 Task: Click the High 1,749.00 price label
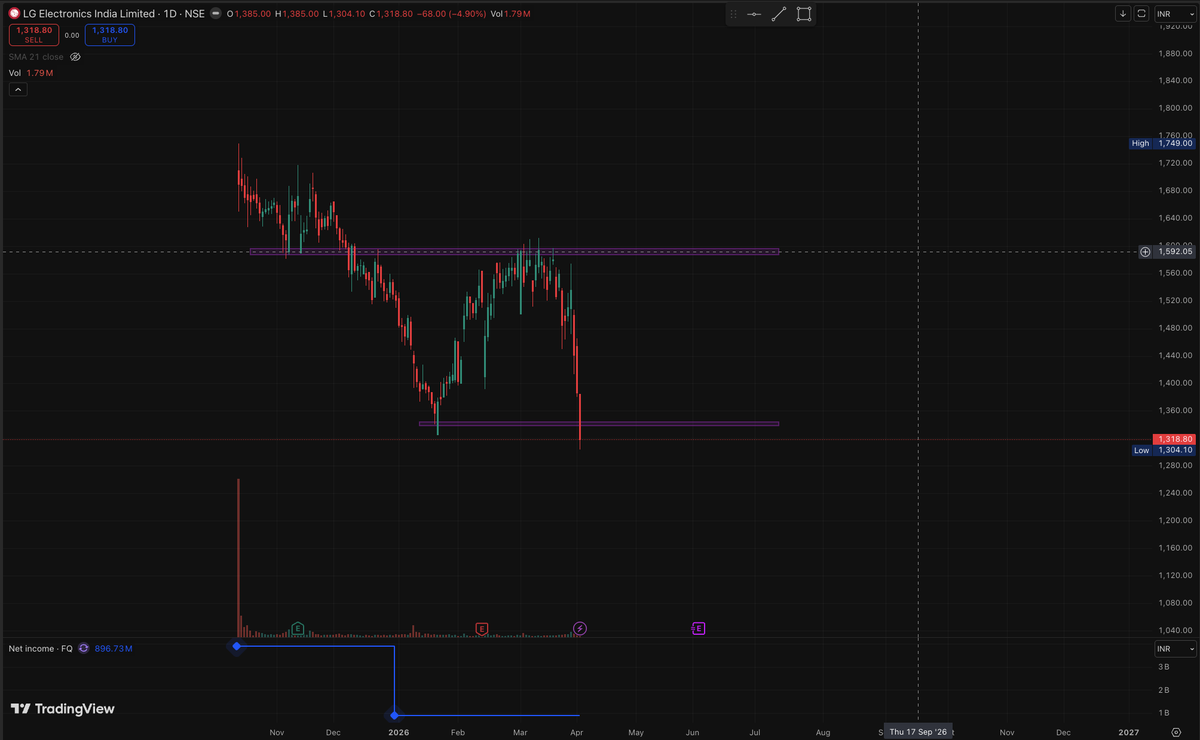point(1162,143)
